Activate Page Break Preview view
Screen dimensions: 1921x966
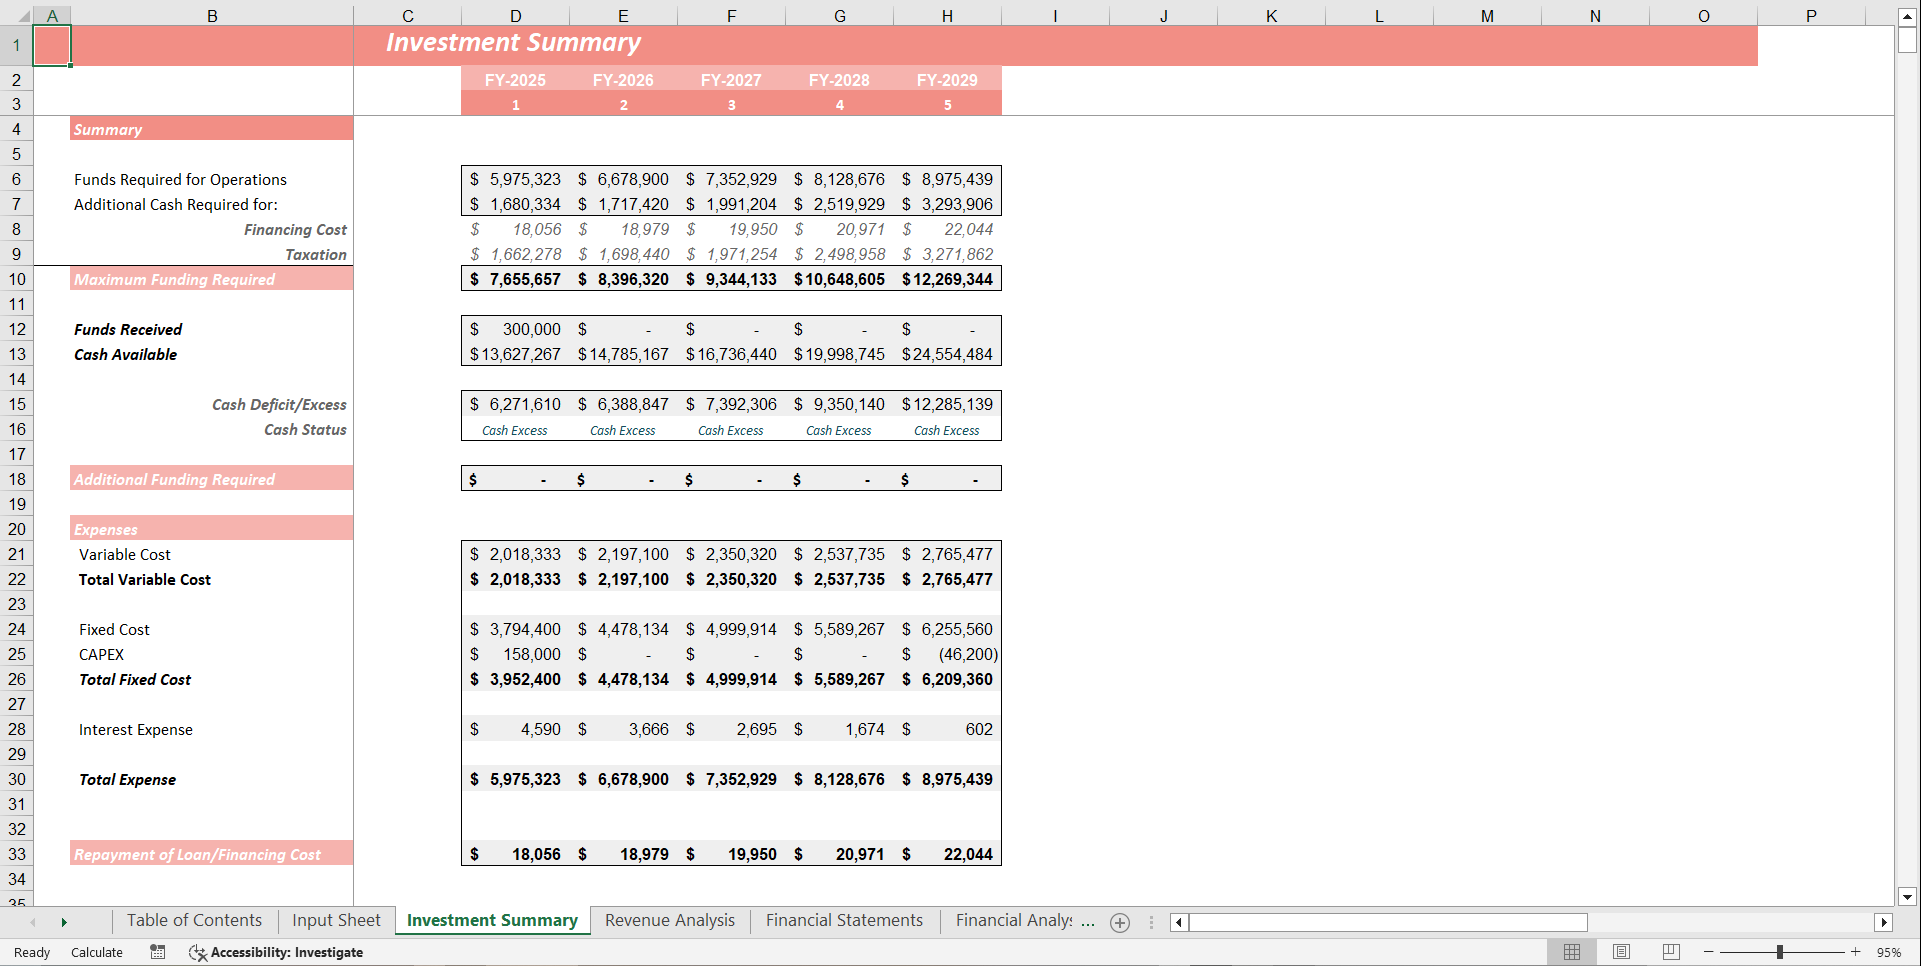(x=1671, y=951)
